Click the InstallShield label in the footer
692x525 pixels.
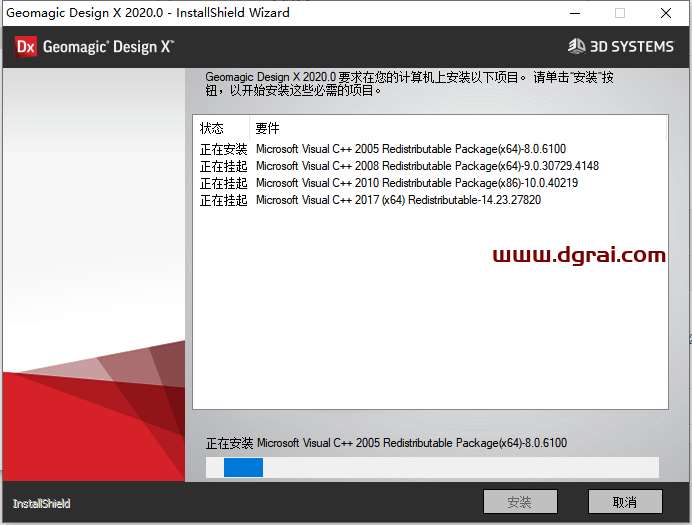[x=41, y=503]
